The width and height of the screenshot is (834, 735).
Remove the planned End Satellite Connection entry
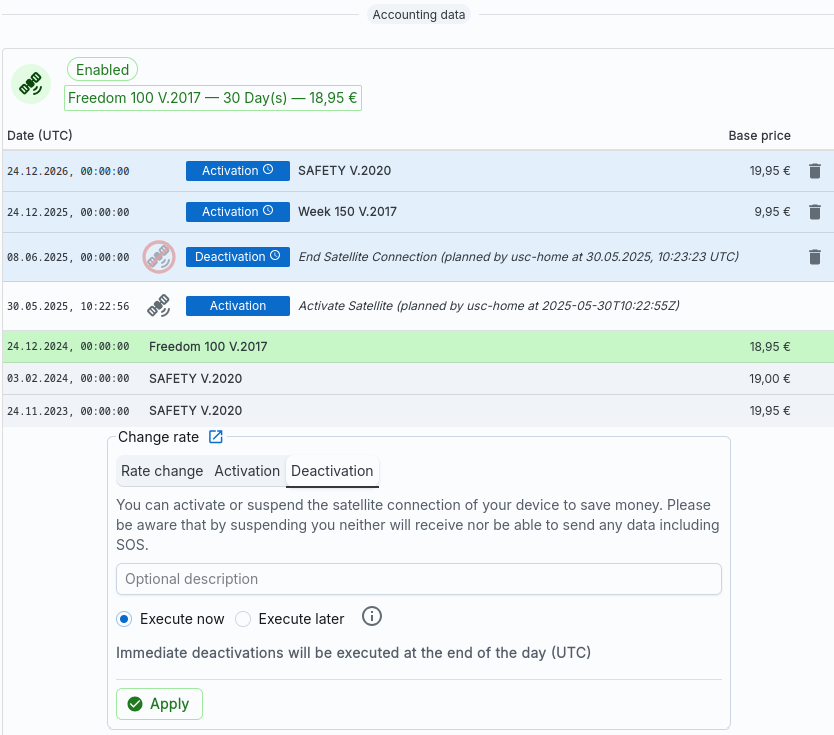coord(814,257)
